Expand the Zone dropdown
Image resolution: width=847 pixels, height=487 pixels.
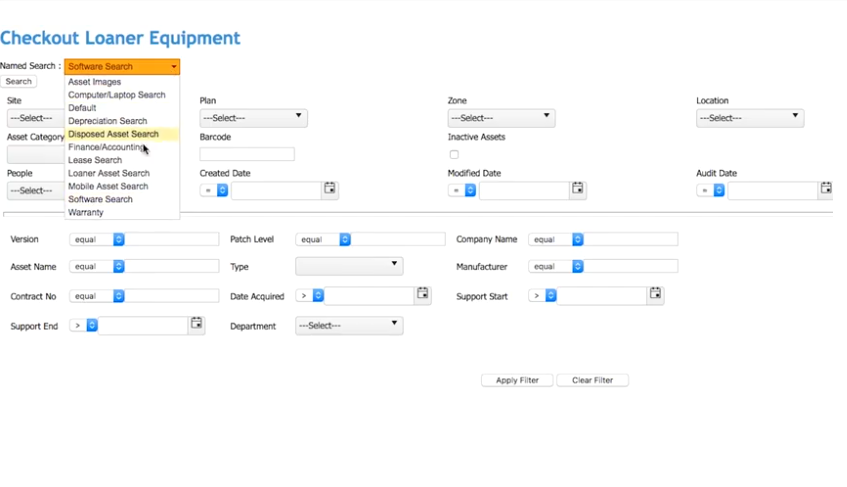point(500,118)
